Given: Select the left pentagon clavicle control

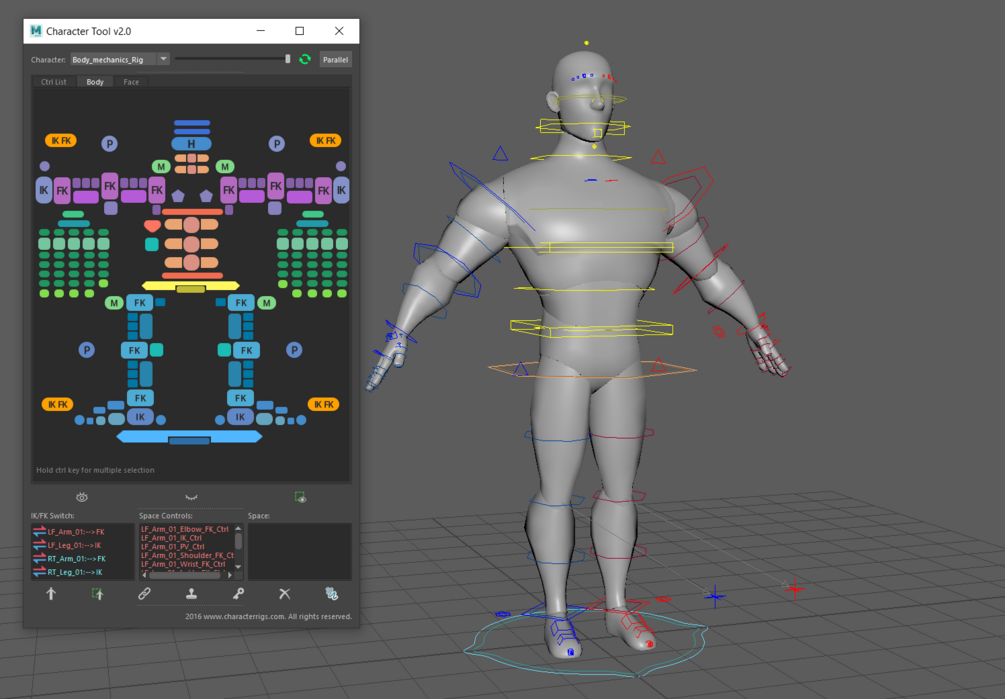Looking at the screenshot, I should tap(178, 195).
